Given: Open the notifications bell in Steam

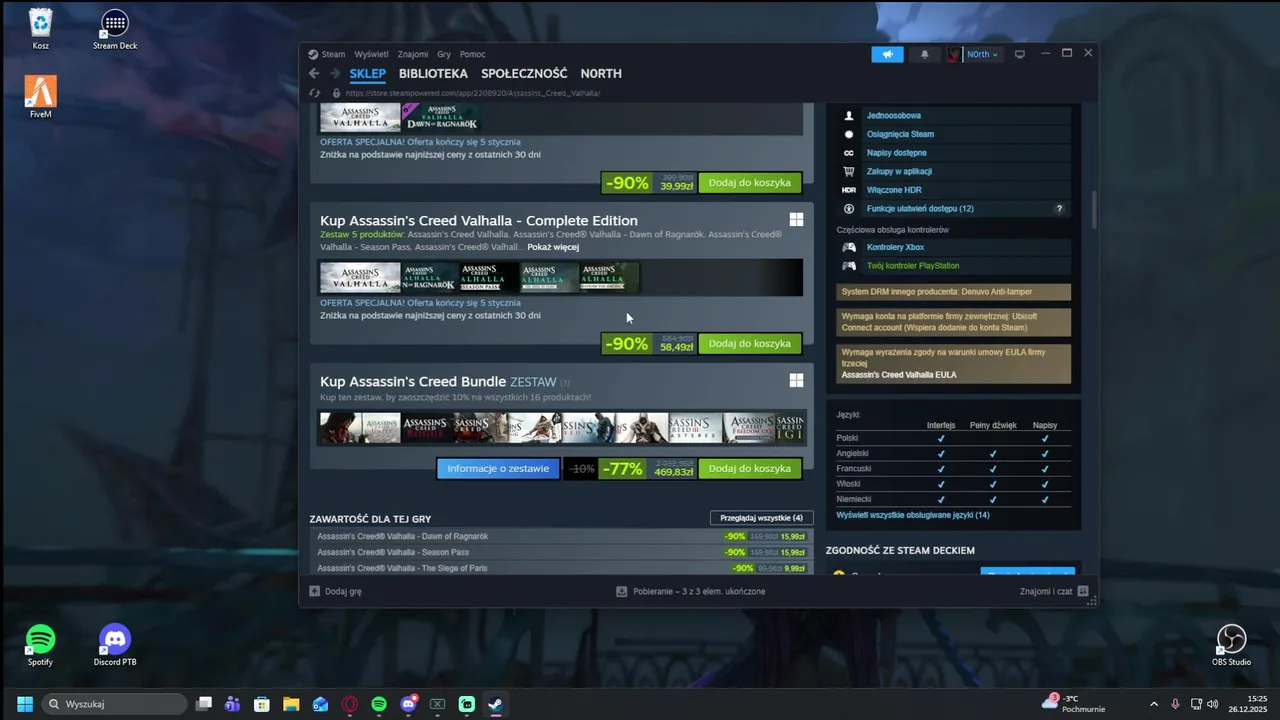Looking at the screenshot, I should tap(924, 54).
